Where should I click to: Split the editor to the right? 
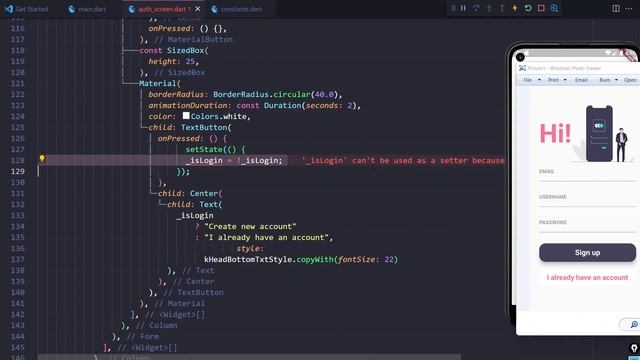(x=616, y=9)
